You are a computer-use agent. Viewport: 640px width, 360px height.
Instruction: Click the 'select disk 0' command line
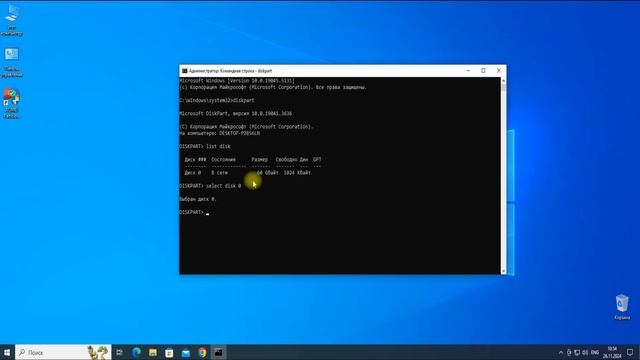point(210,186)
